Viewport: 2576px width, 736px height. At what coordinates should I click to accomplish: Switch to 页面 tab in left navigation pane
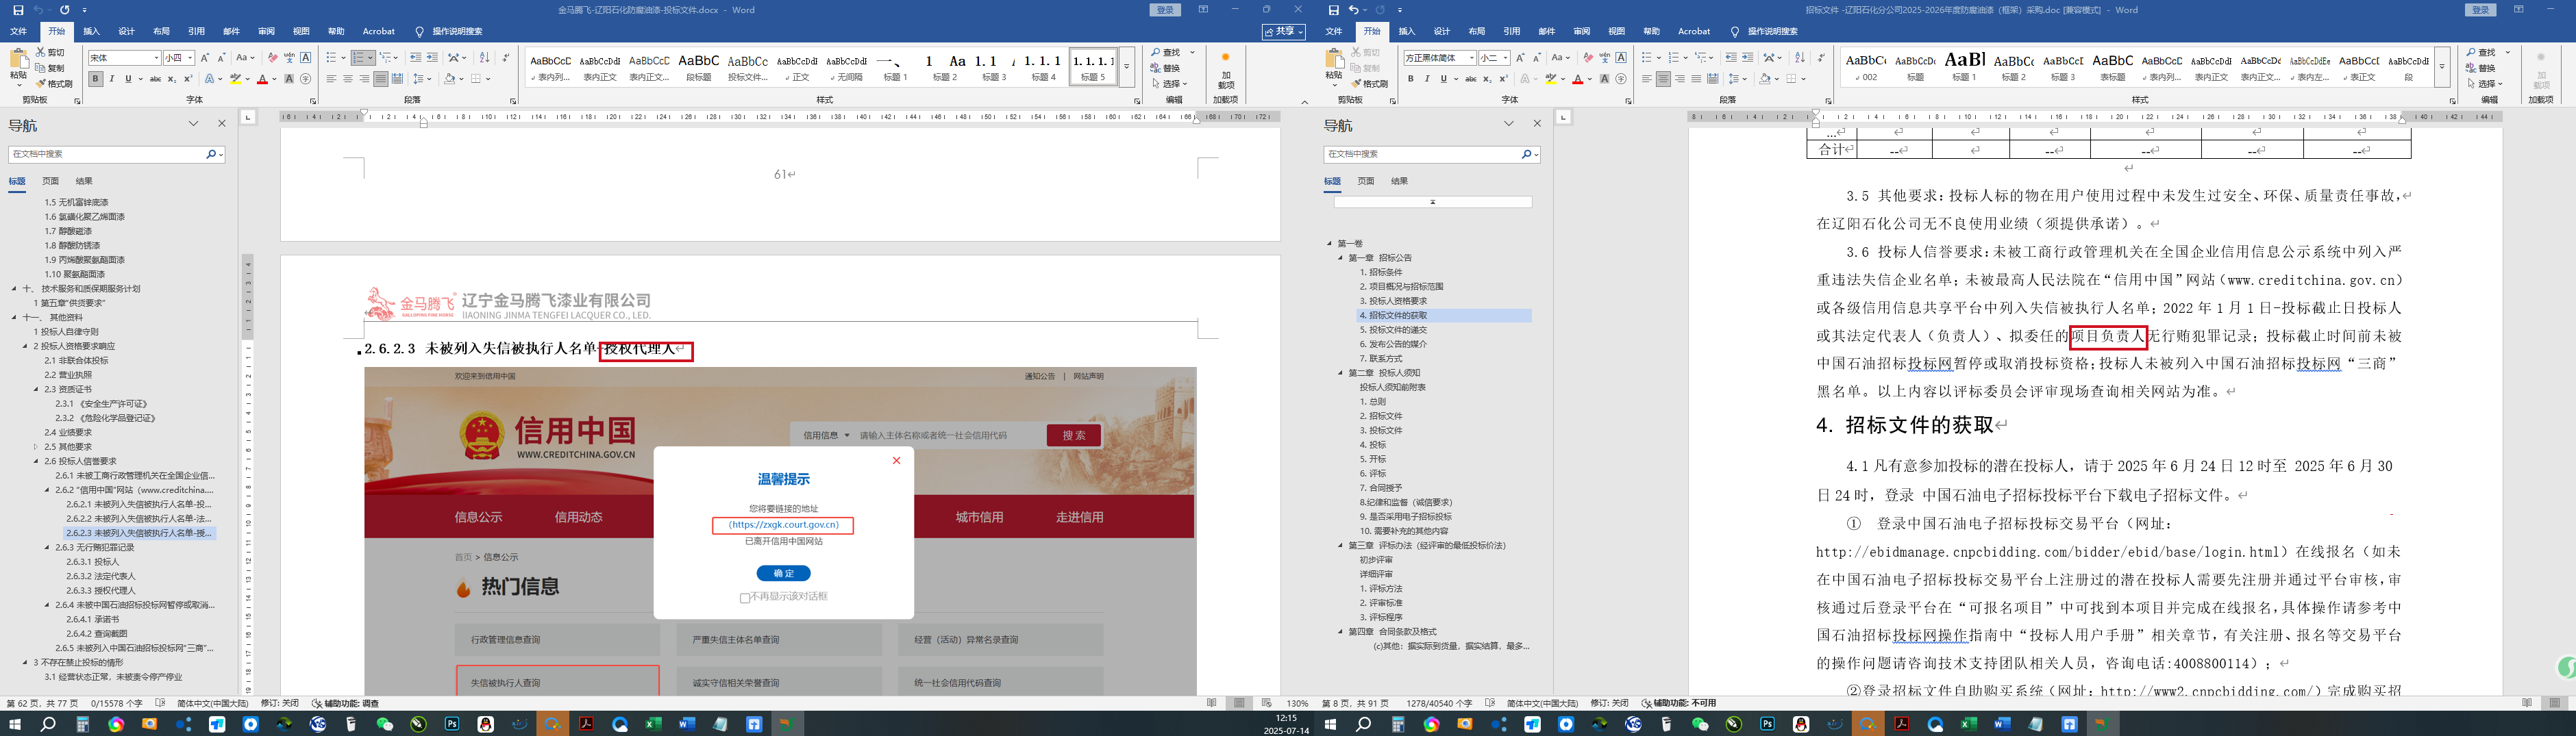coord(51,182)
